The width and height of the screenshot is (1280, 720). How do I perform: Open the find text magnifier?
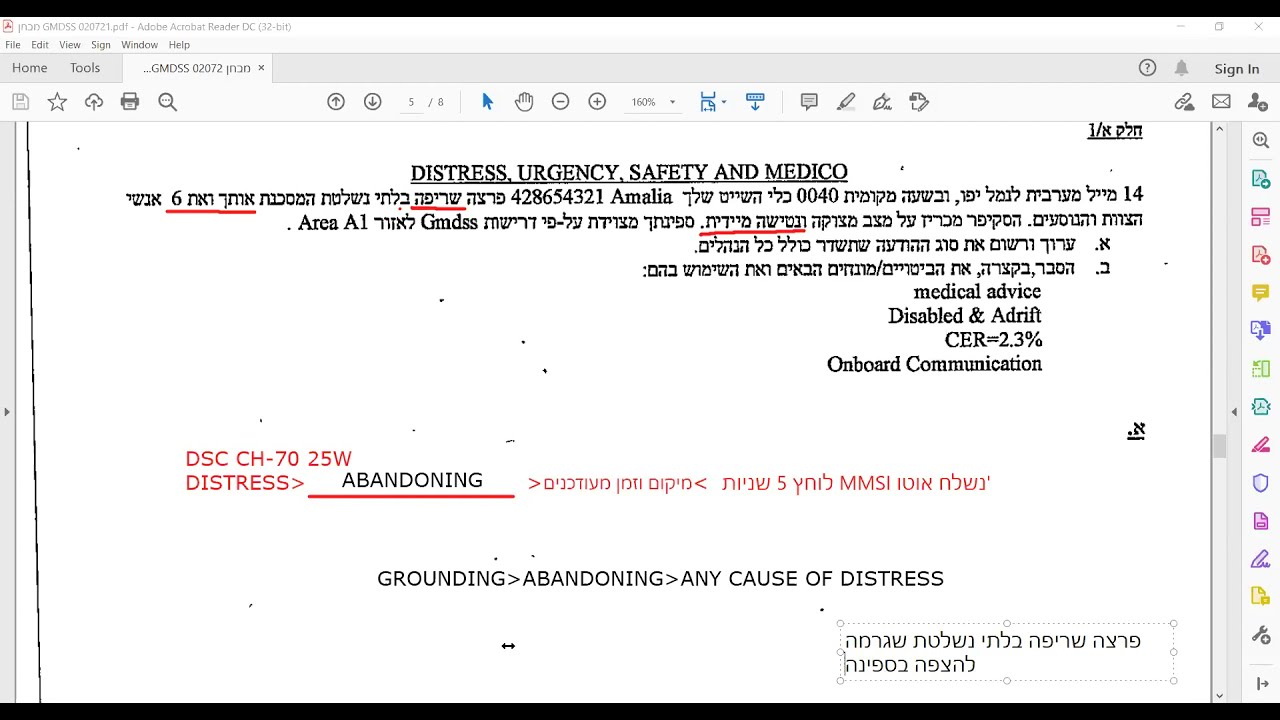pos(167,102)
